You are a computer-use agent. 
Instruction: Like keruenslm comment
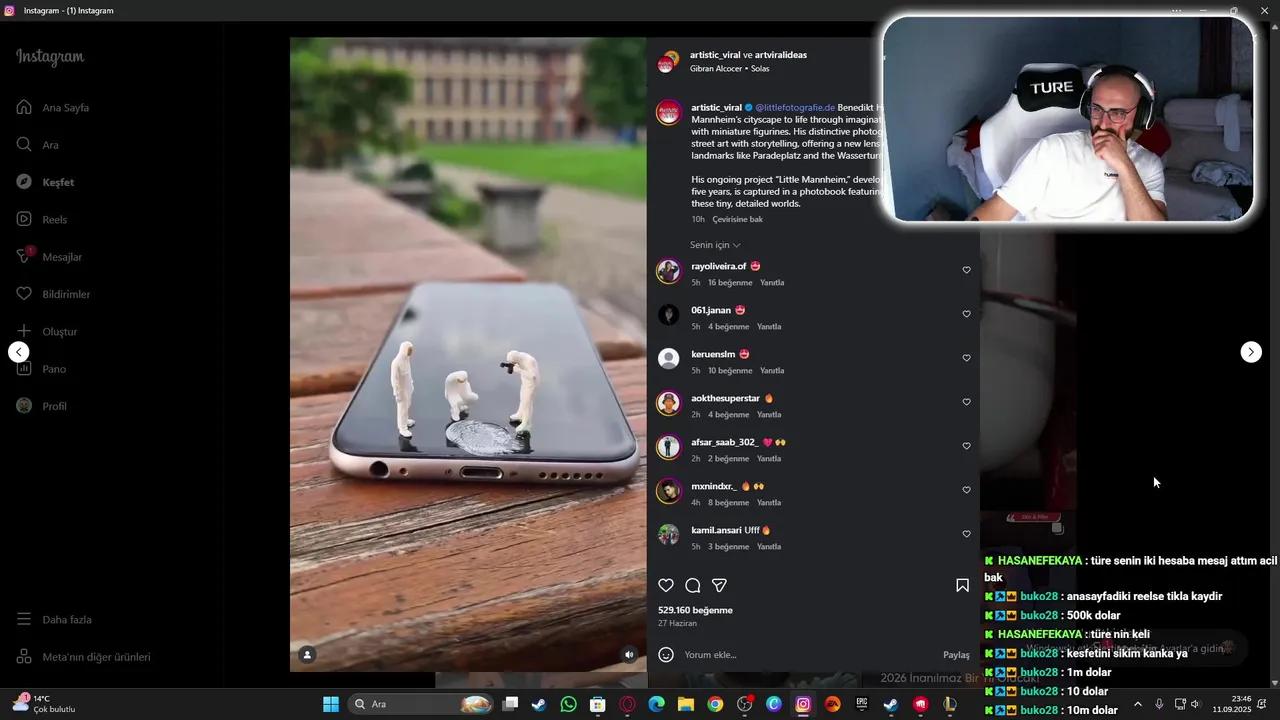point(966,358)
